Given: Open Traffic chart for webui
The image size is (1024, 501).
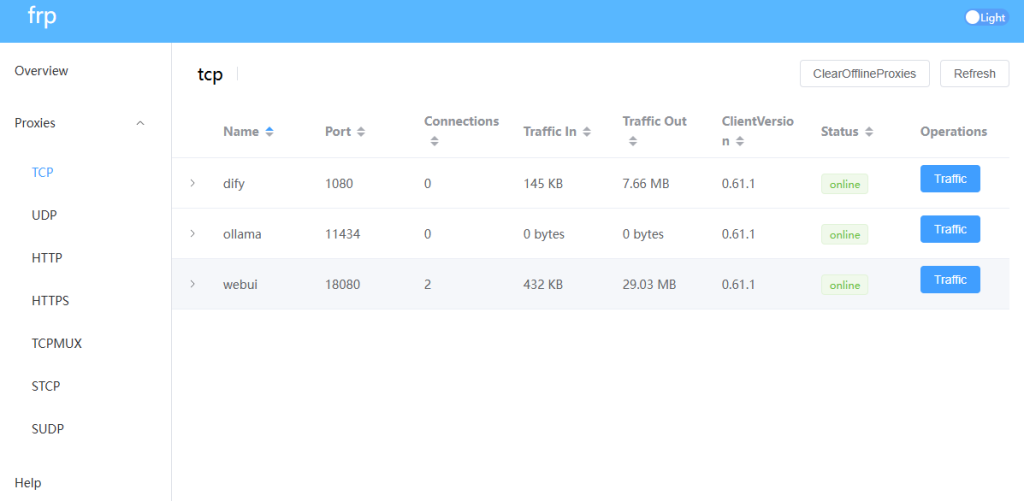Looking at the screenshot, I should click(950, 280).
